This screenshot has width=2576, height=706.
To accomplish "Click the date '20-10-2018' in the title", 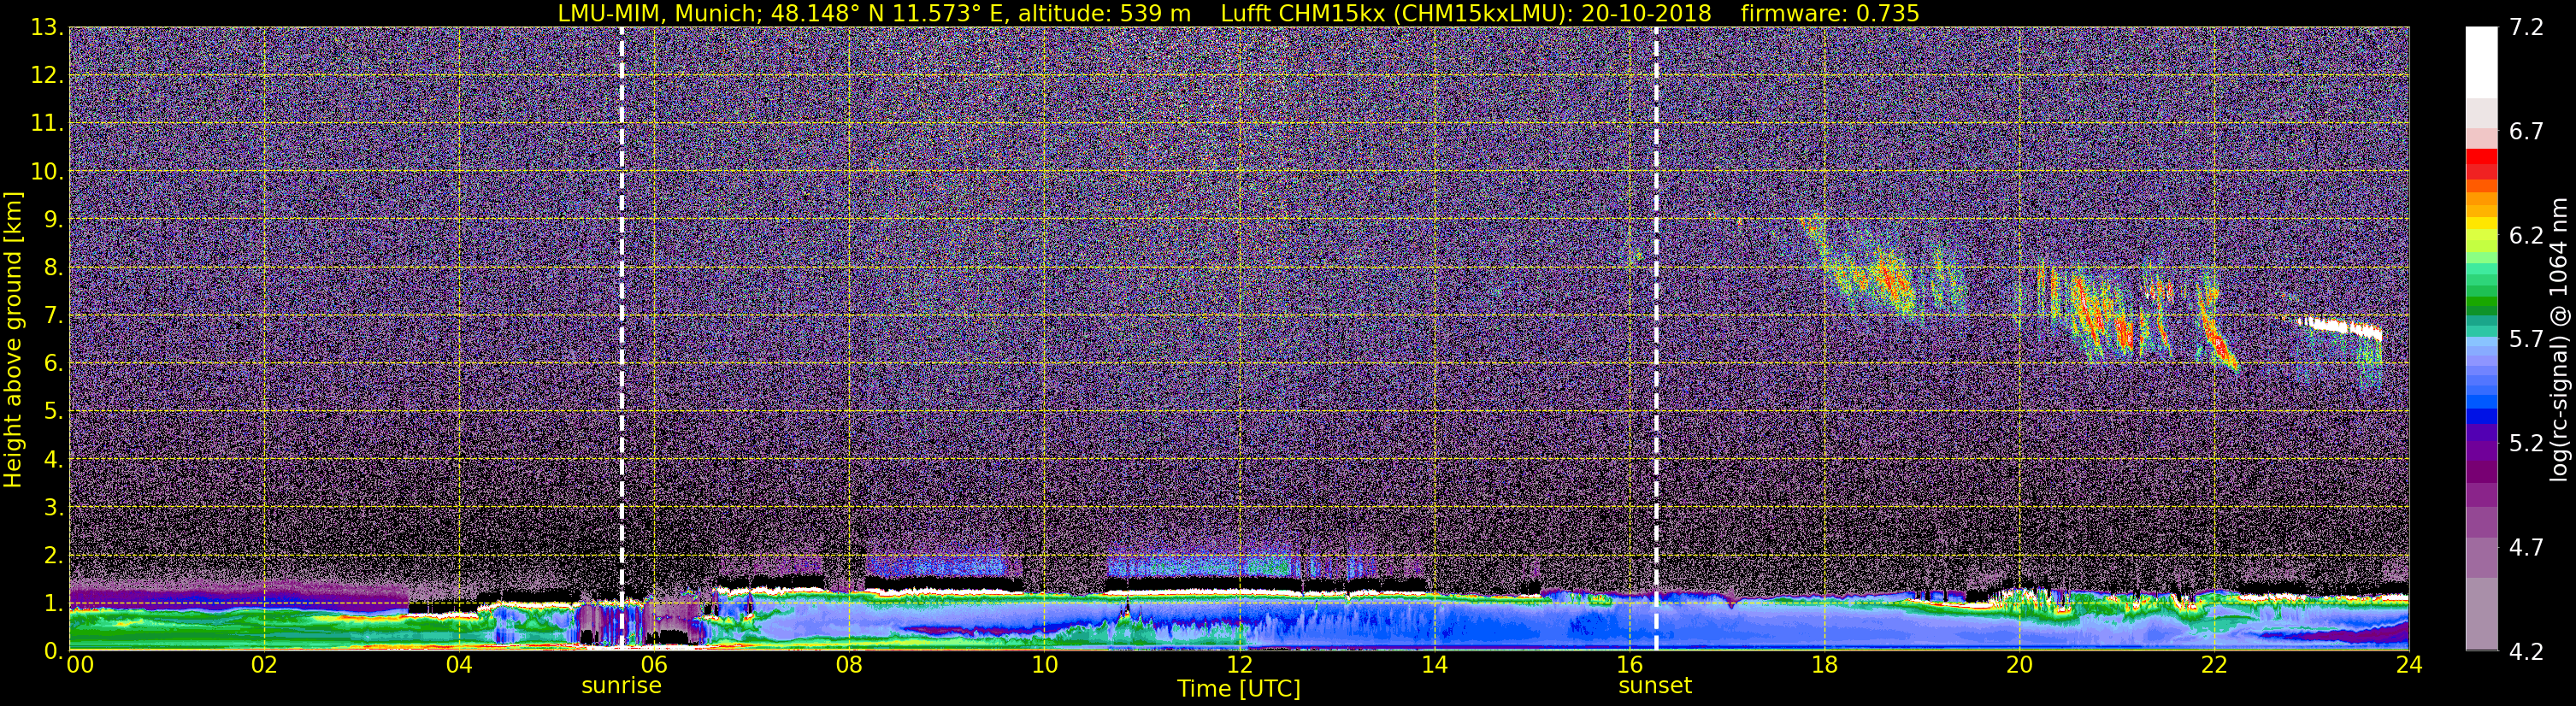I will (x=1646, y=14).
